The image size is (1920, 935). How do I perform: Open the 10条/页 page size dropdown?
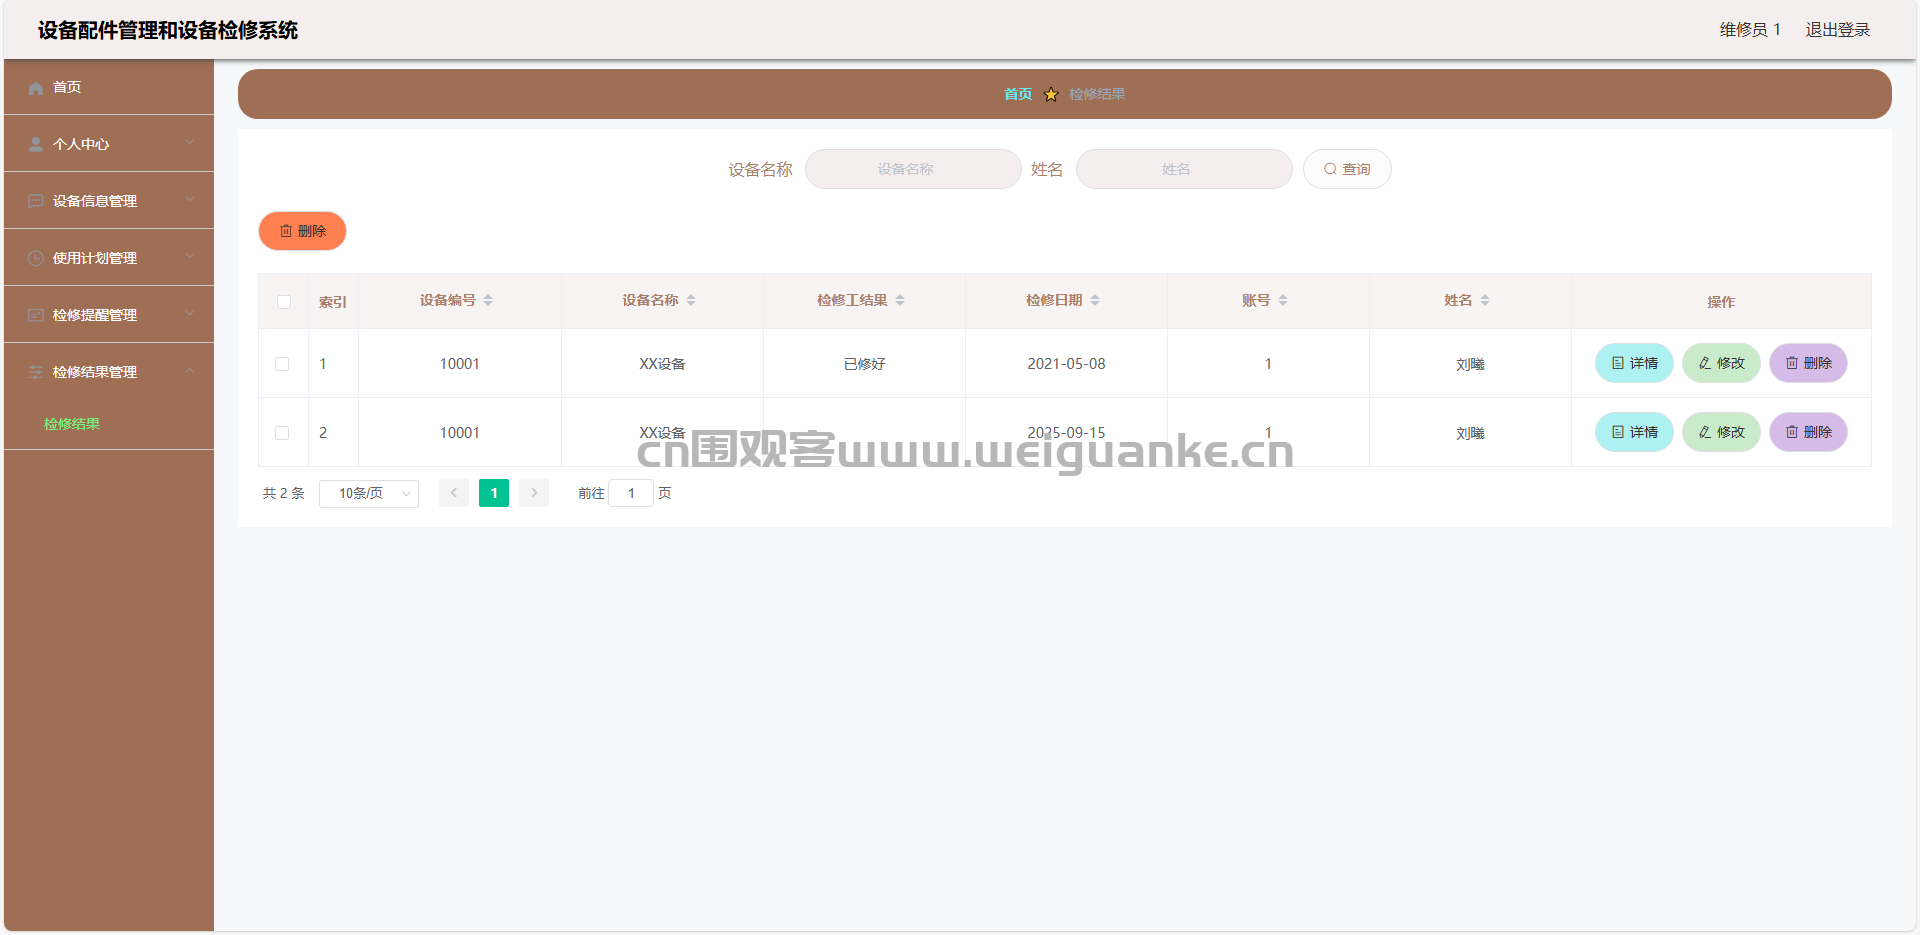coord(369,493)
